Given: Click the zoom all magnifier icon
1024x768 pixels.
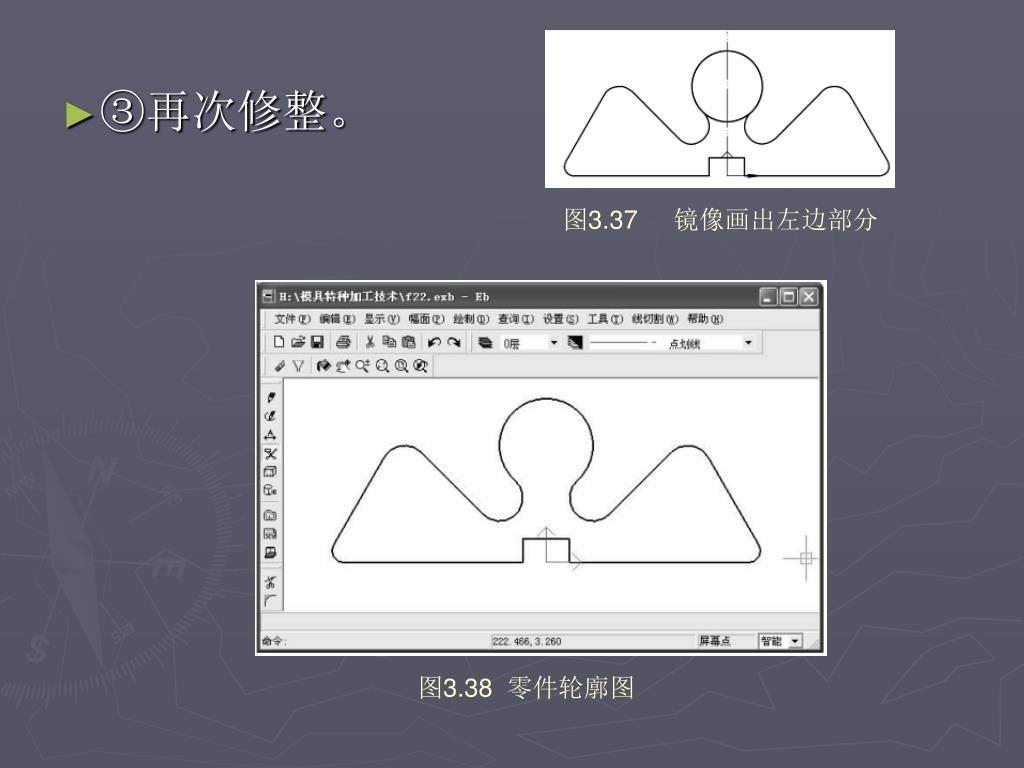Looking at the screenshot, I should pos(401,366).
